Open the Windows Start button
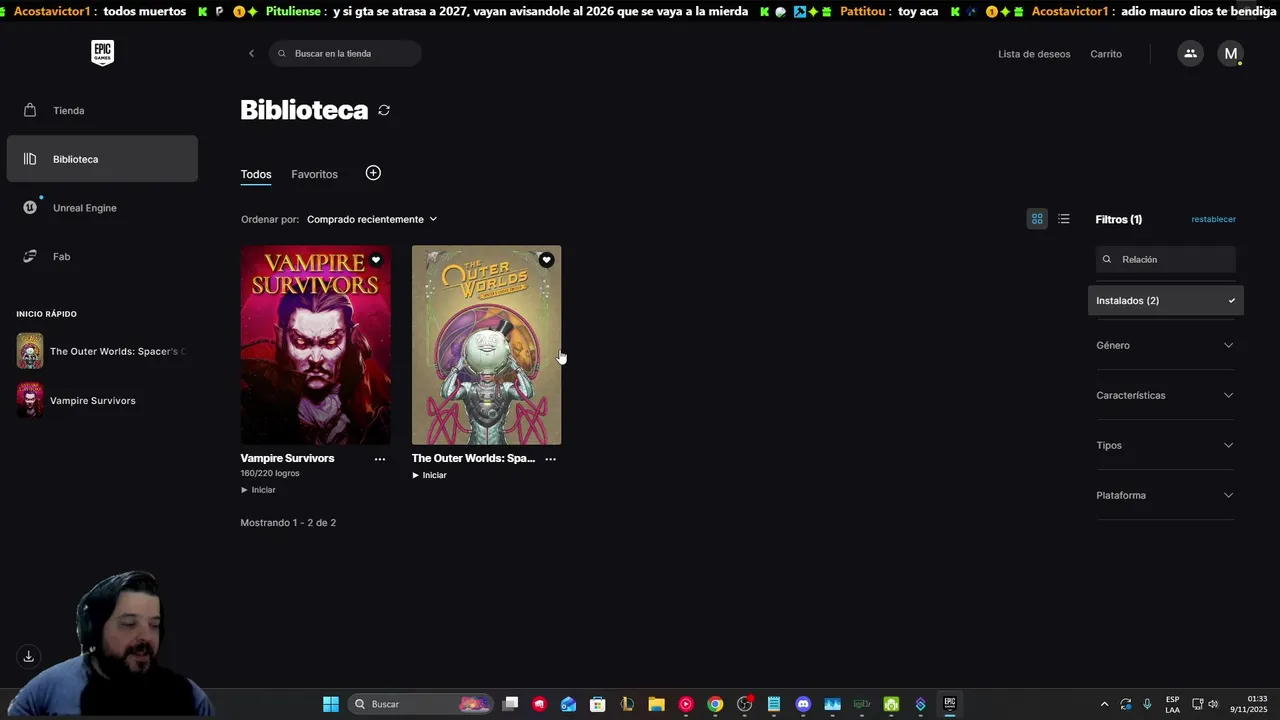The height and width of the screenshot is (720, 1280). click(x=331, y=704)
